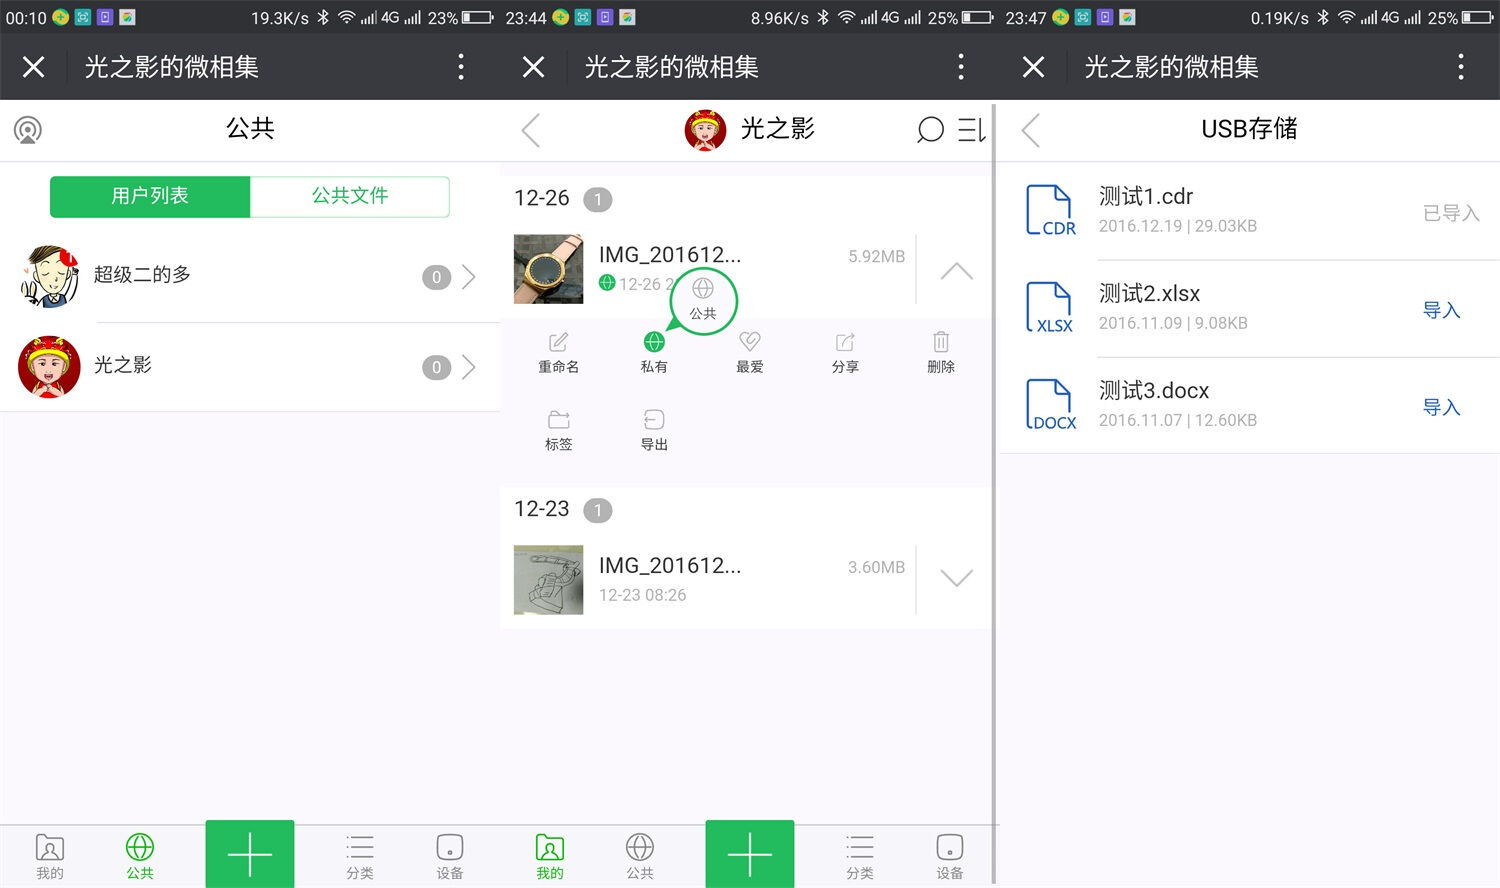Go back from USB存储 screen
Image resolution: width=1500 pixels, height=888 pixels.
[1031, 130]
